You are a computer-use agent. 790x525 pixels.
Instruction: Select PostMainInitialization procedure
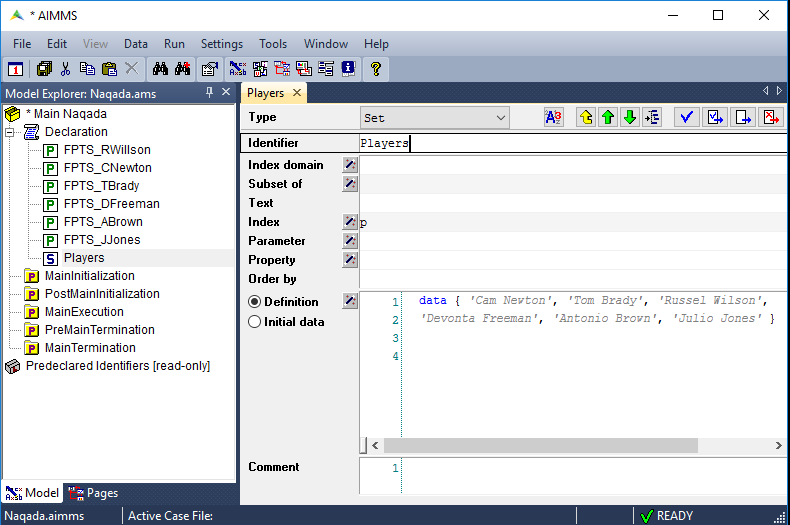click(x=102, y=294)
